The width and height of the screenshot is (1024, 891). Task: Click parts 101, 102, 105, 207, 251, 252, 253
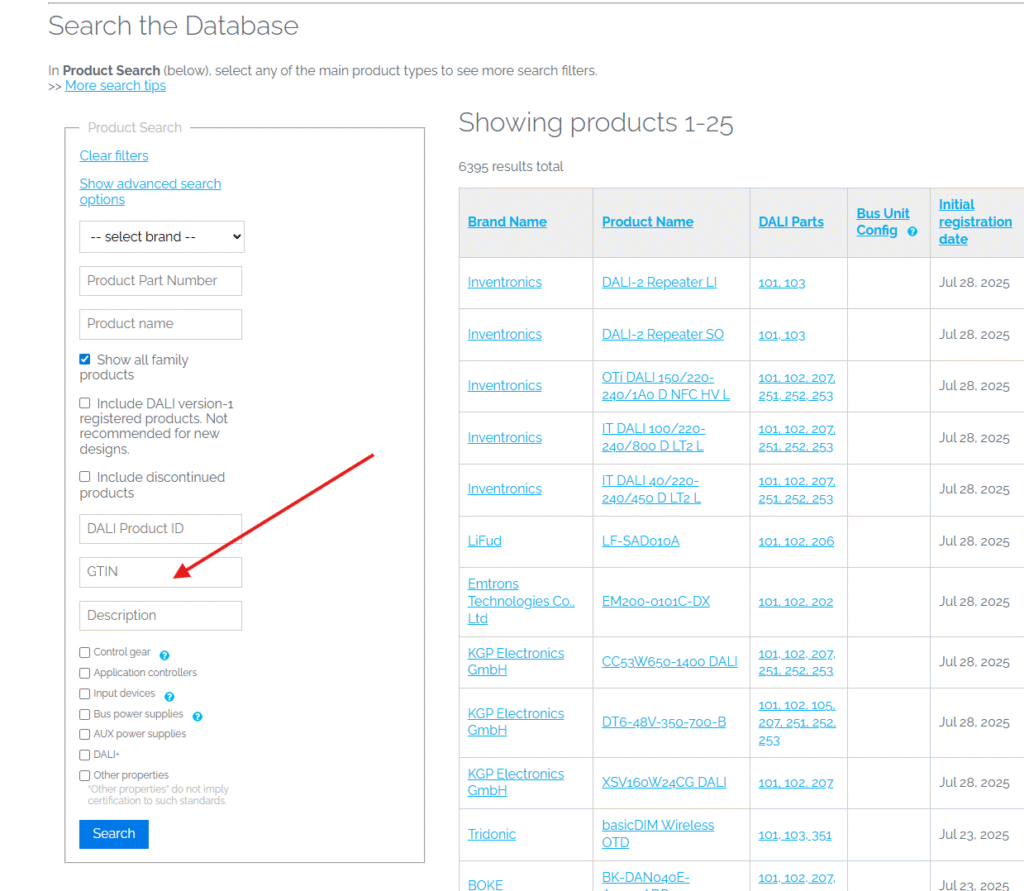(797, 723)
